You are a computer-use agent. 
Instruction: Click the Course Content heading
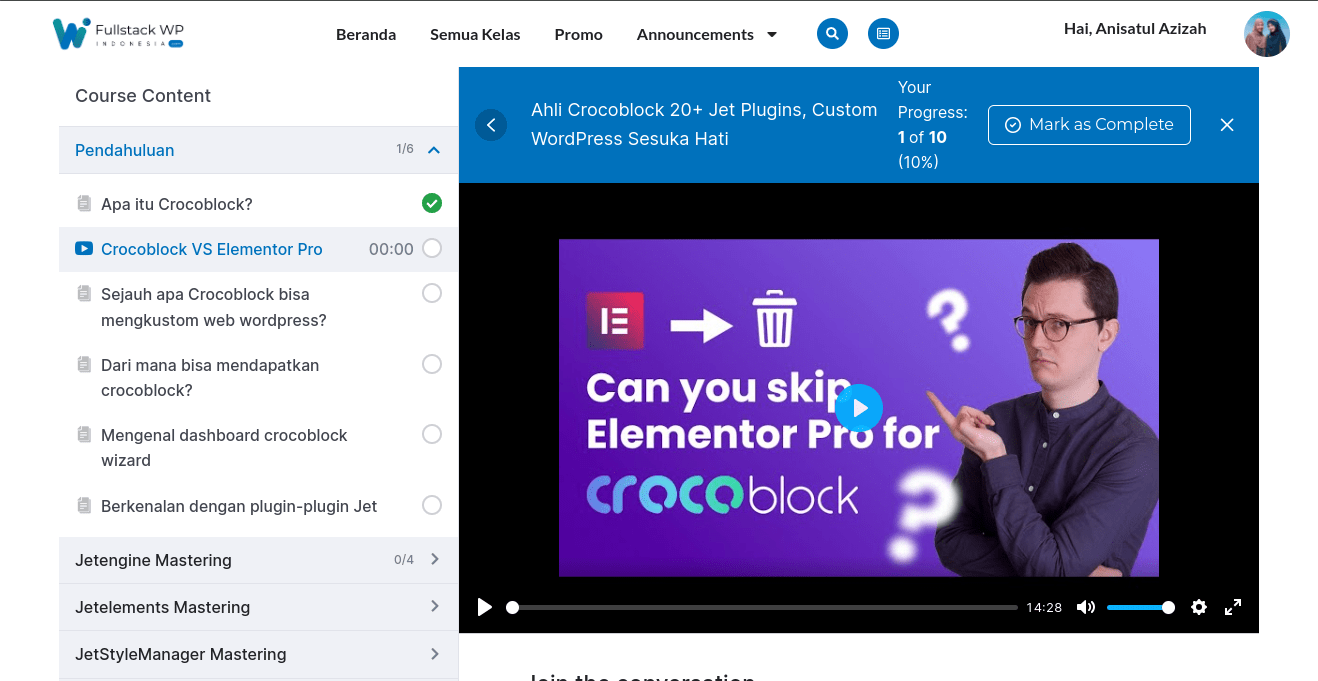tap(143, 96)
